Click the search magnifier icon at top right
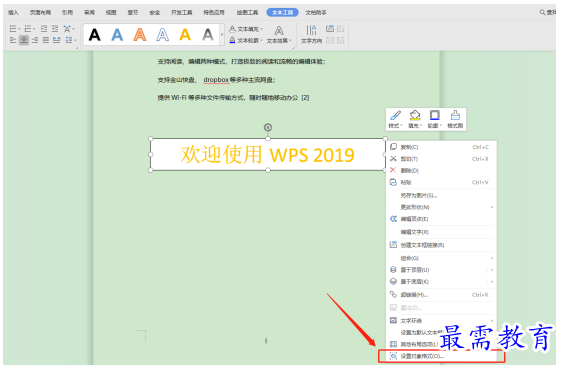The height and width of the screenshot is (369, 561). point(542,13)
